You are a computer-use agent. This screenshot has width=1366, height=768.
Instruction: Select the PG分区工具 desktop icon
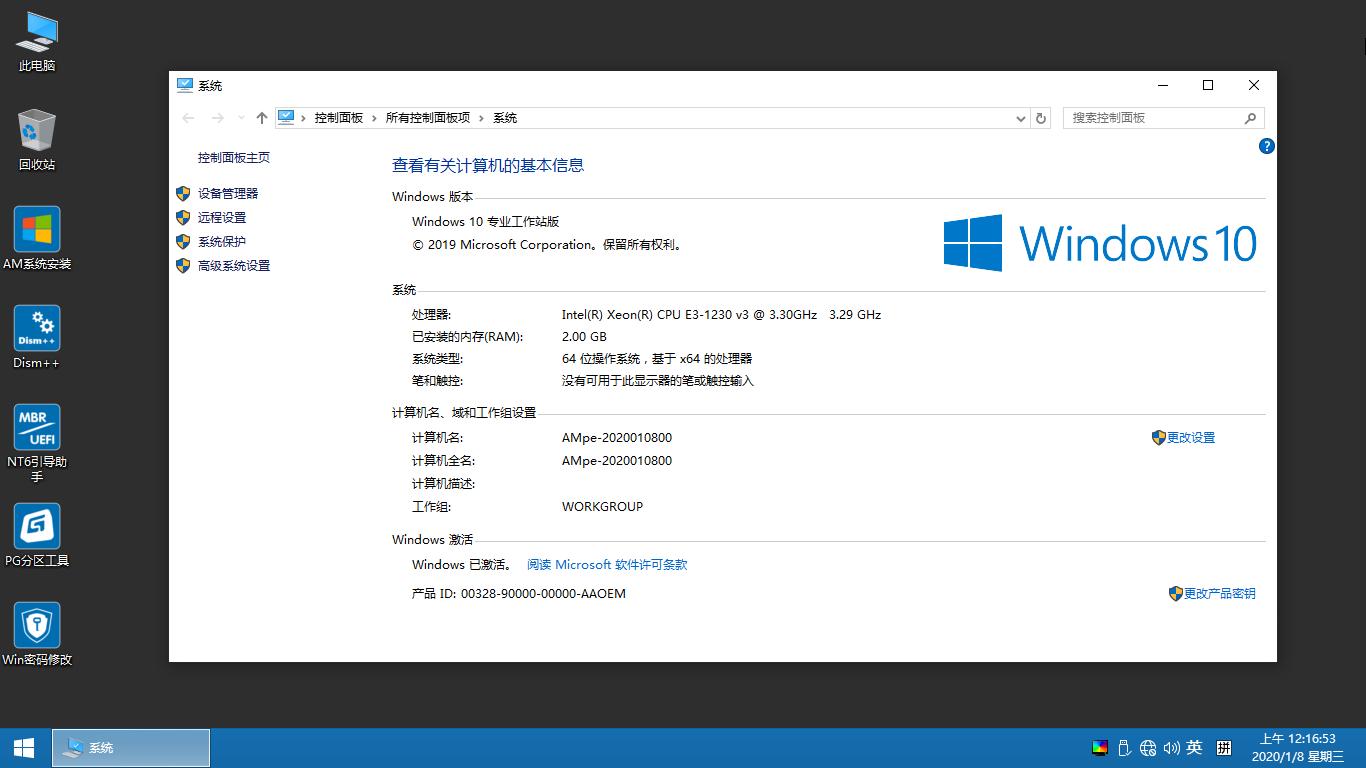[x=37, y=535]
